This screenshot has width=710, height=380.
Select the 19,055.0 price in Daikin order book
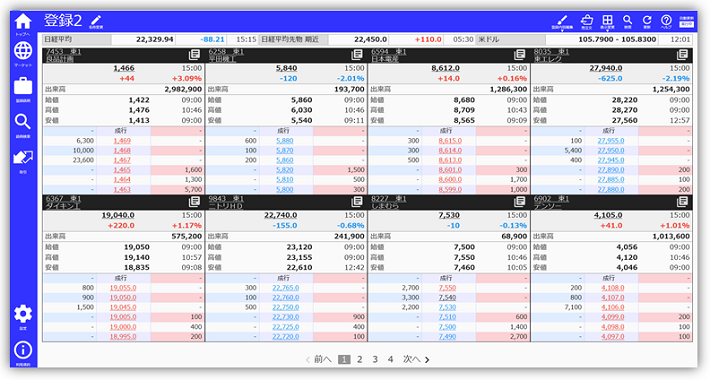123,288
